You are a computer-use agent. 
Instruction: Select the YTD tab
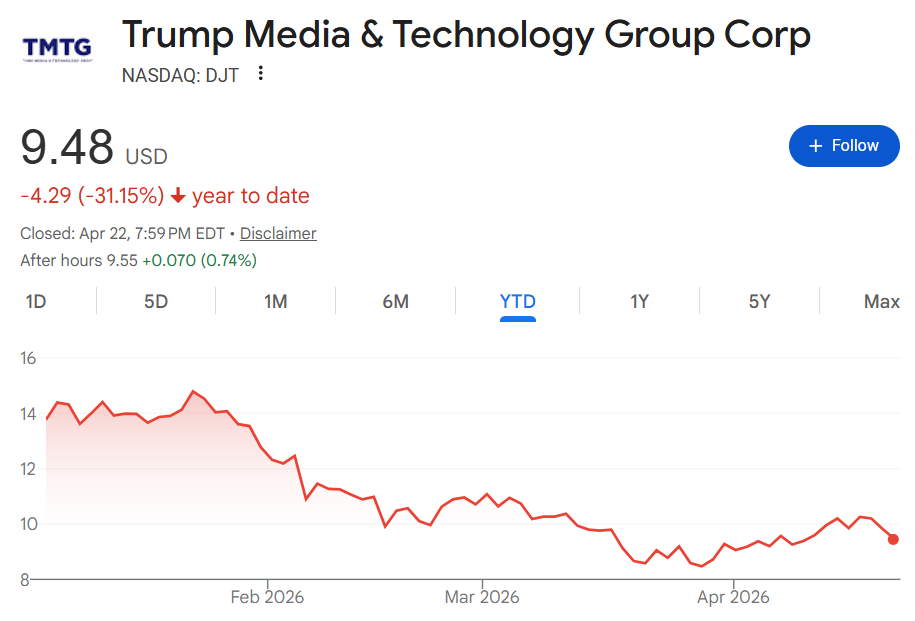point(518,301)
